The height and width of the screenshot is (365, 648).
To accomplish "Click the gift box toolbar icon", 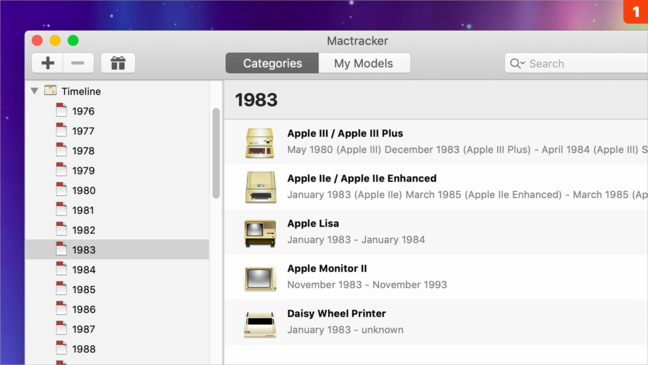I will coord(118,63).
